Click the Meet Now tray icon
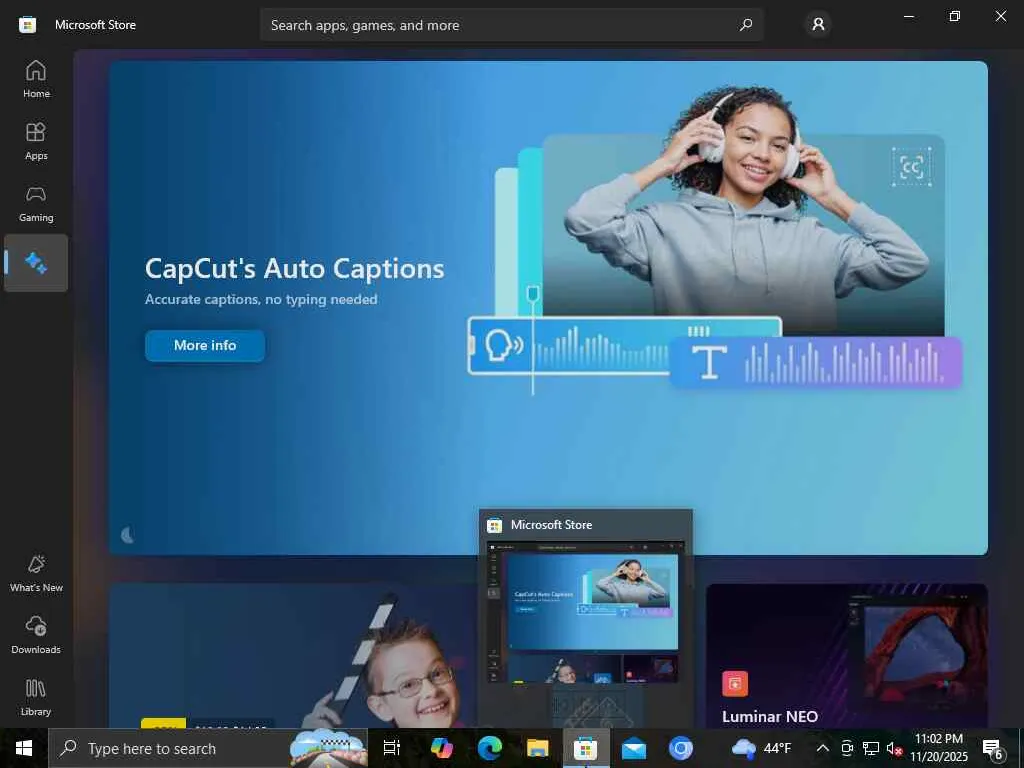1024x768 pixels. pos(847,748)
